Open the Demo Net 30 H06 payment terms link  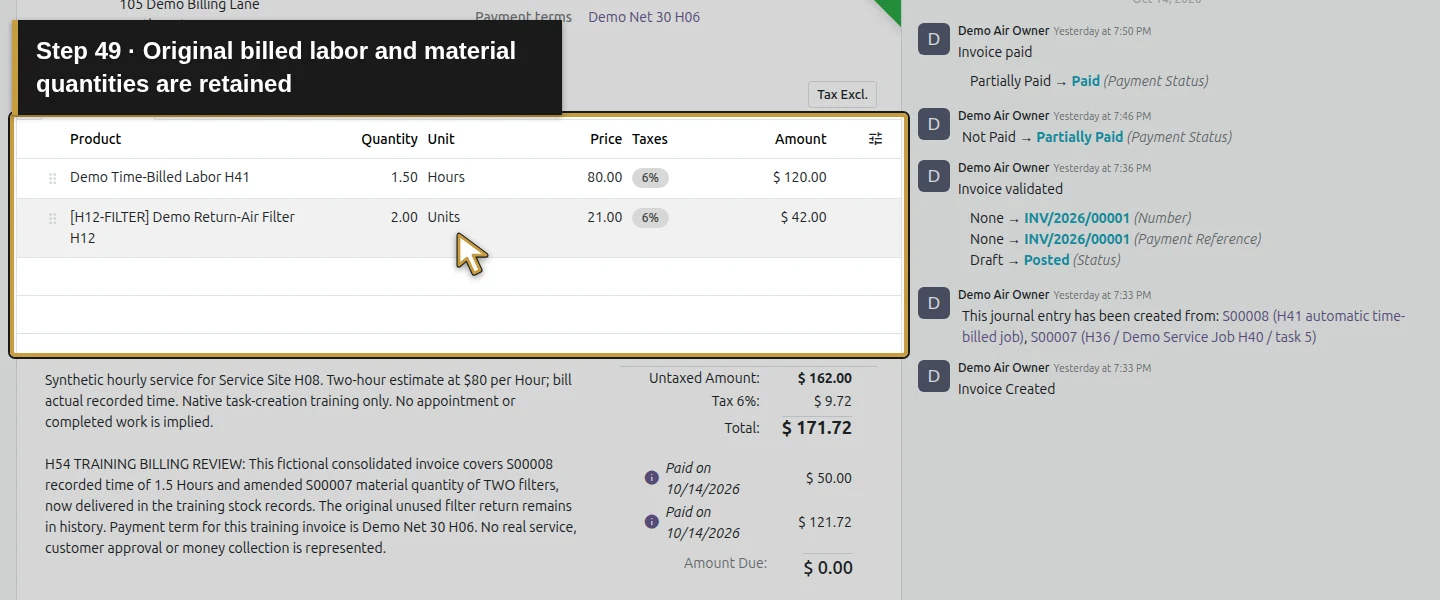(x=644, y=17)
